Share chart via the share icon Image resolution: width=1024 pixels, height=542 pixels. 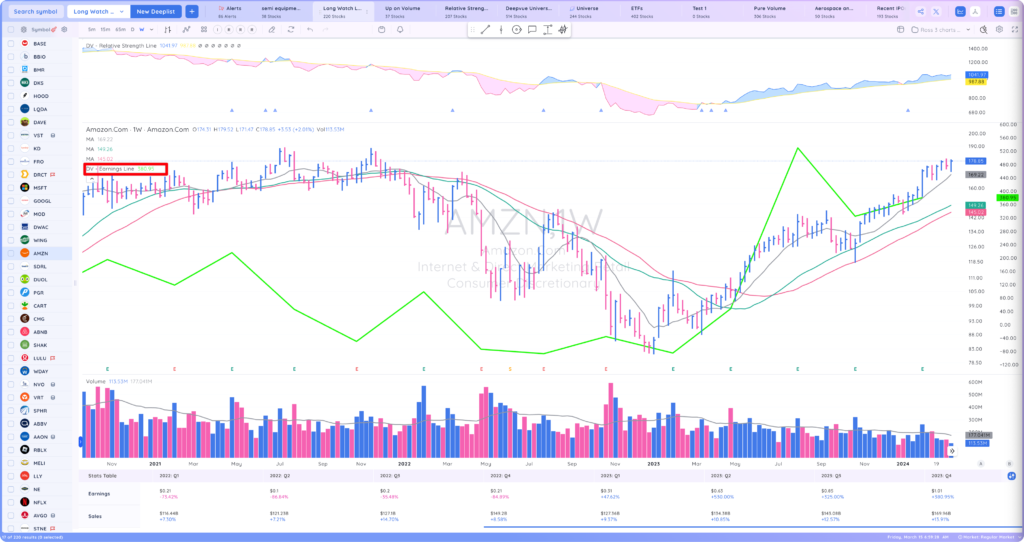[920, 11]
